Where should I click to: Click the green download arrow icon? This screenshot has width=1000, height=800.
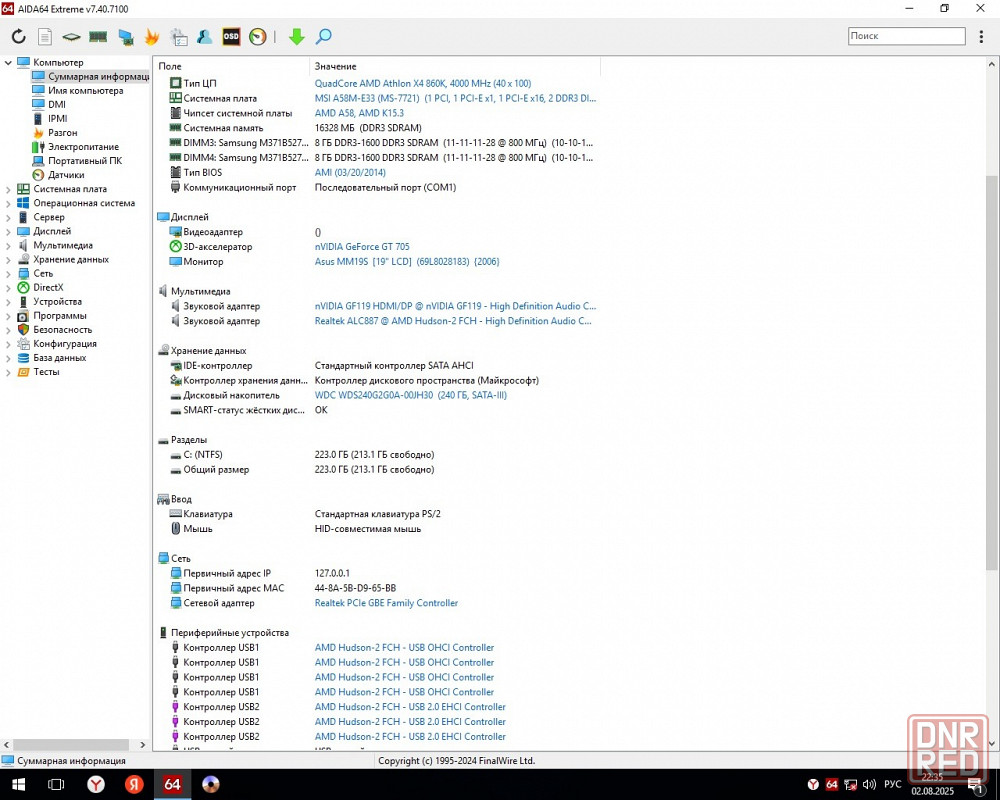(297, 36)
